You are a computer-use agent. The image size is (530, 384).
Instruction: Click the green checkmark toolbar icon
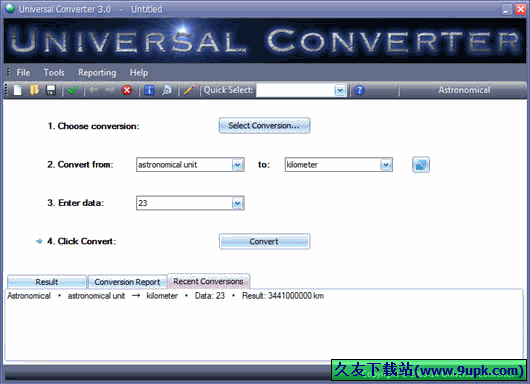click(x=72, y=90)
